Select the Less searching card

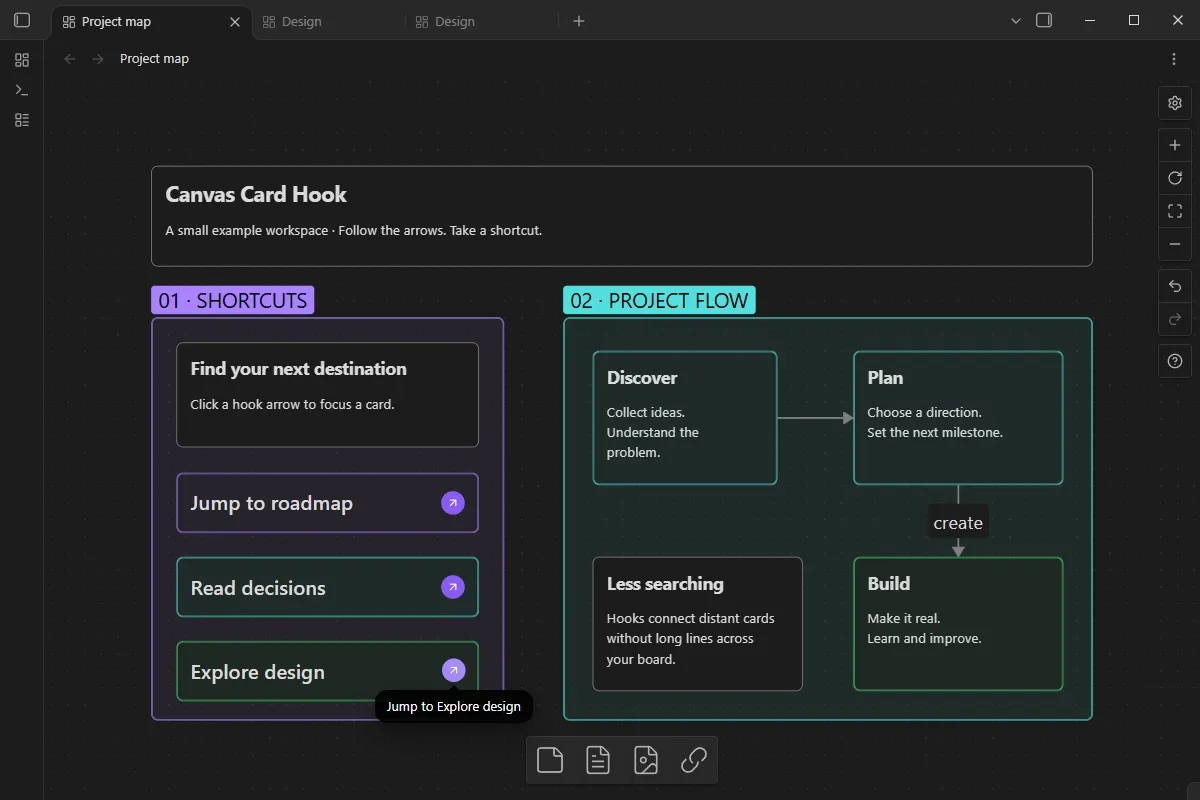[x=697, y=624]
